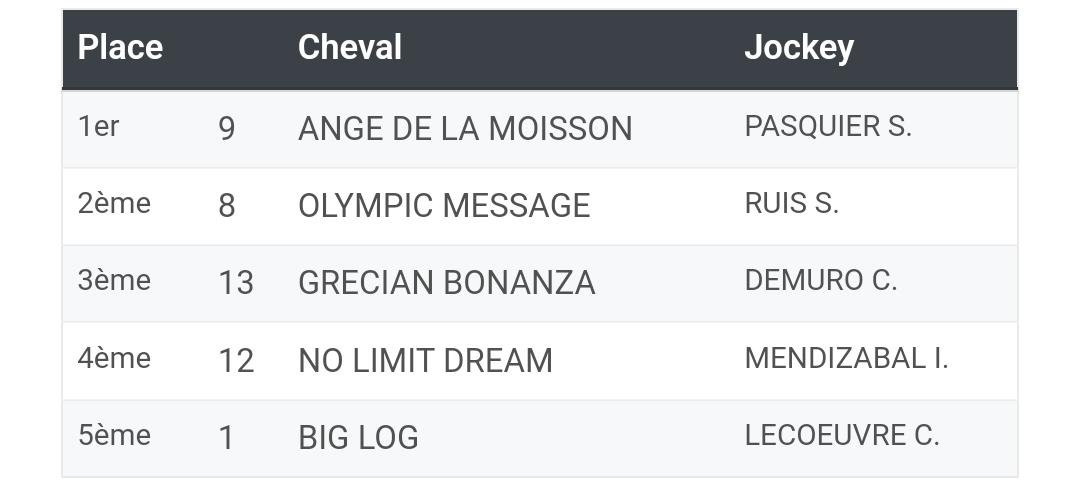Image resolution: width=1080 pixels, height=481 pixels.
Task: Select jockey MENDIZABAL I.
Action: click(x=847, y=358)
